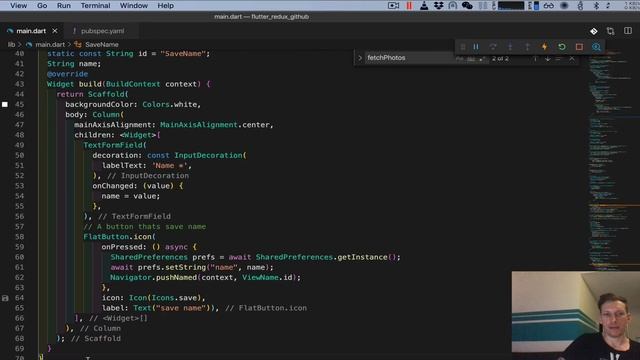
Task: Expand the find widget replace toggle
Action: tap(360, 58)
